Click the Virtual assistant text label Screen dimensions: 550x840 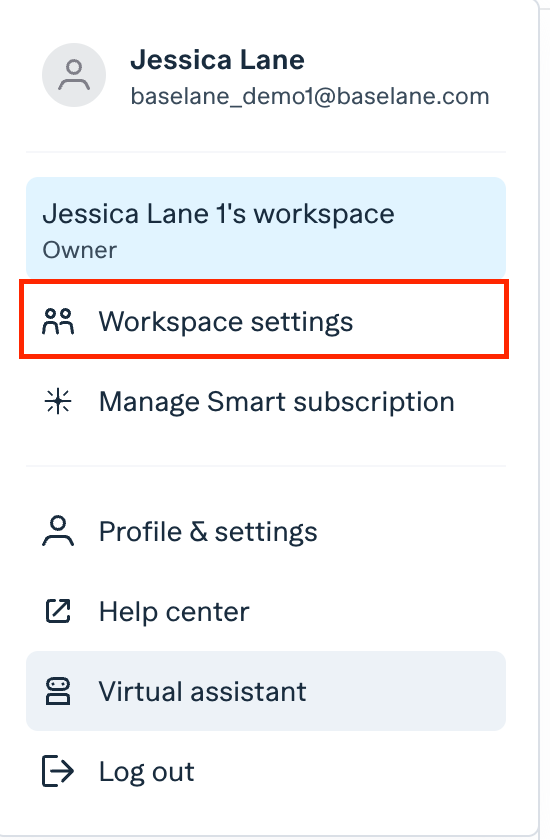[202, 691]
